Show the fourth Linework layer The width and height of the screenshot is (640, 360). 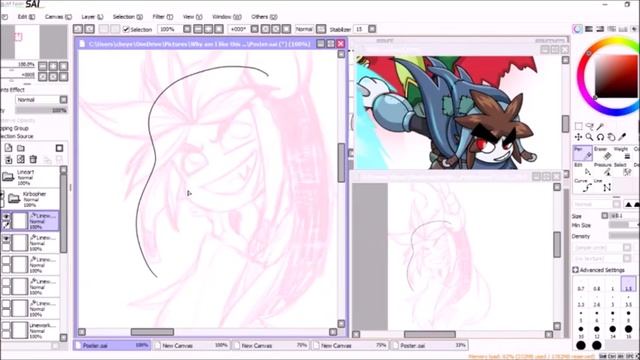pos(6,282)
